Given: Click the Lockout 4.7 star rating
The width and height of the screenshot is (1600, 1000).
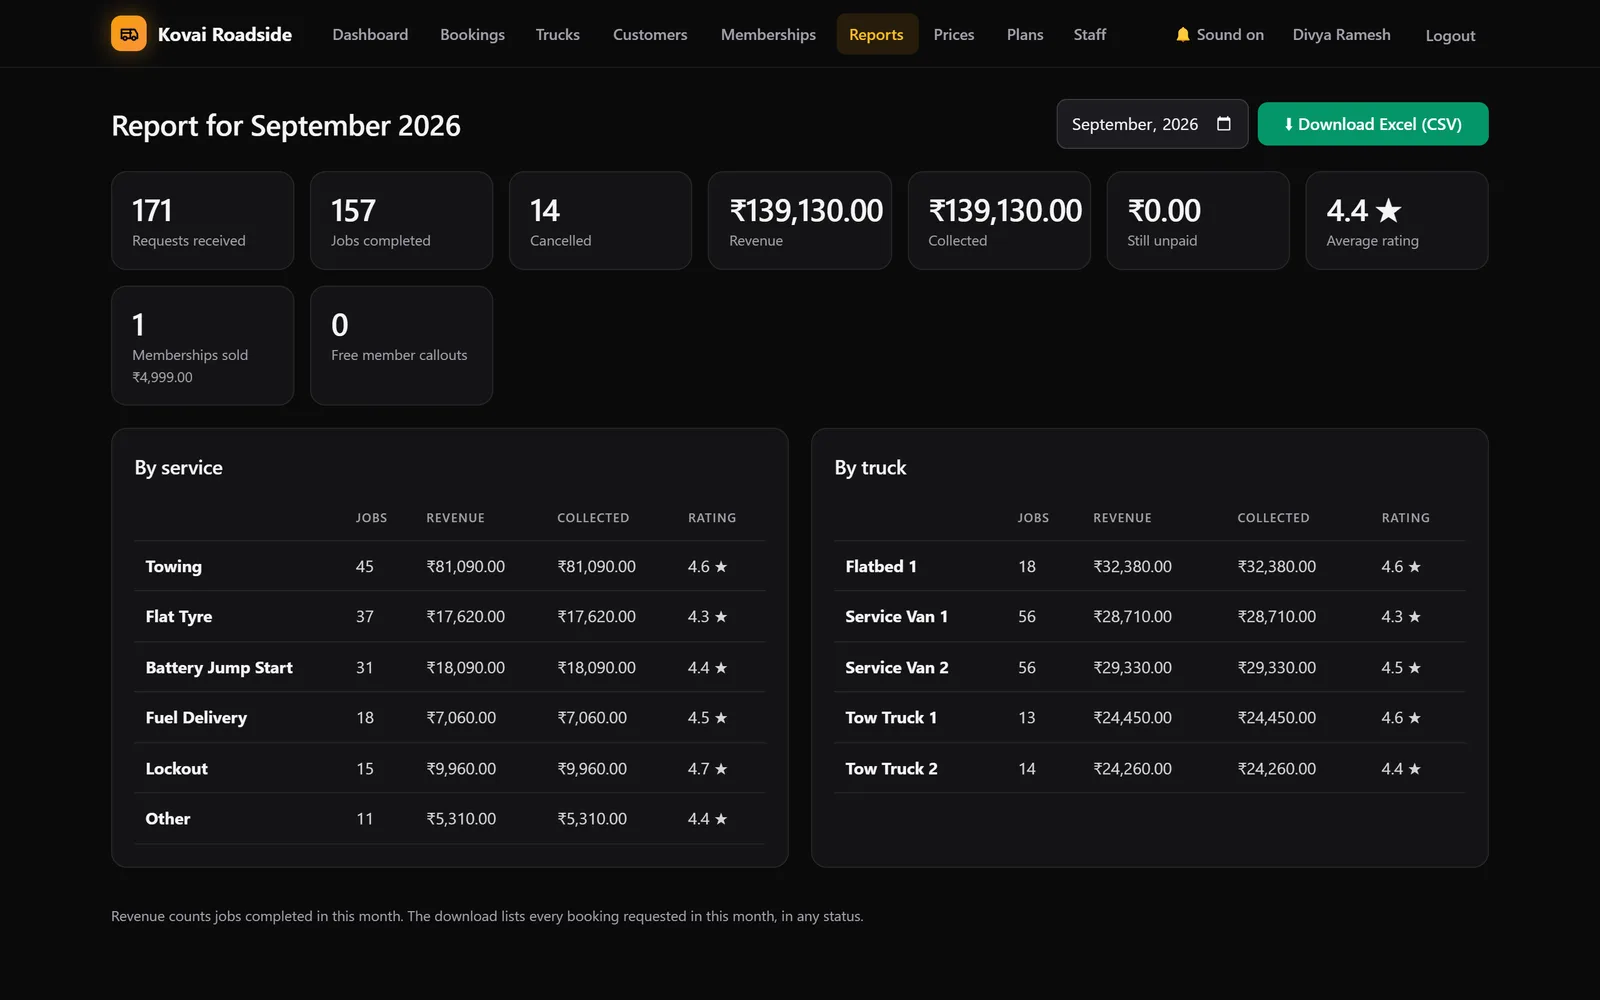Looking at the screenshot, I should pos(707,768).
